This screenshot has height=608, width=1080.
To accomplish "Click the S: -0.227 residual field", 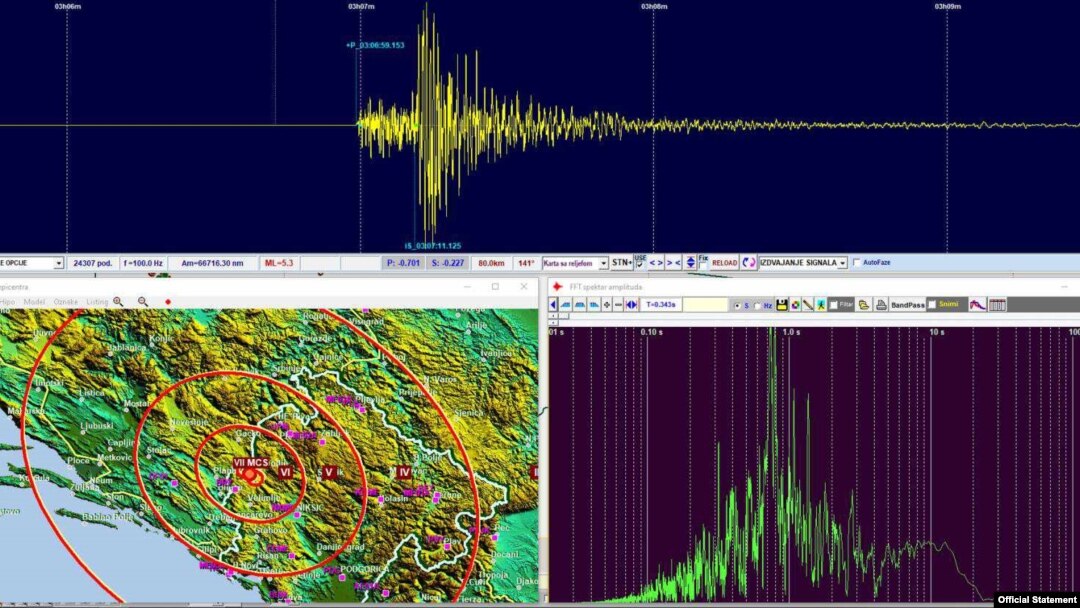I will pos(448,263).
